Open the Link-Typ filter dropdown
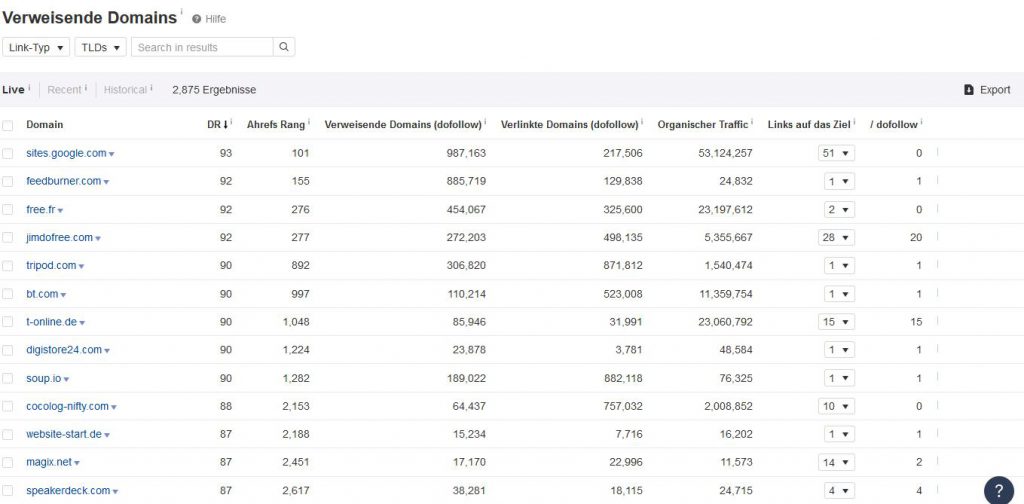 coord(36,47)
